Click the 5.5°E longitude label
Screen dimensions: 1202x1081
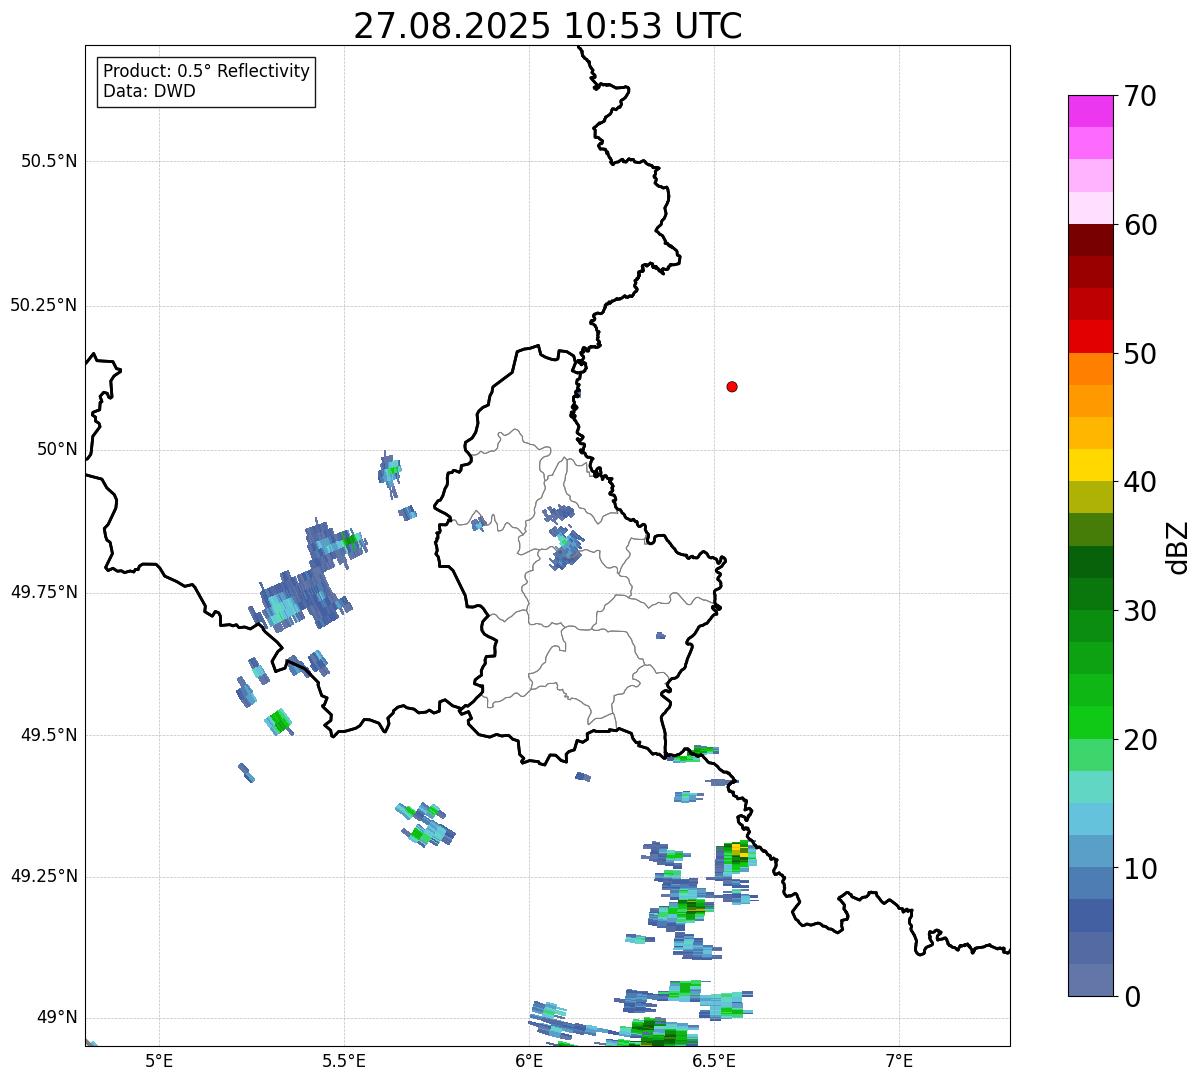pos(344,1060)
